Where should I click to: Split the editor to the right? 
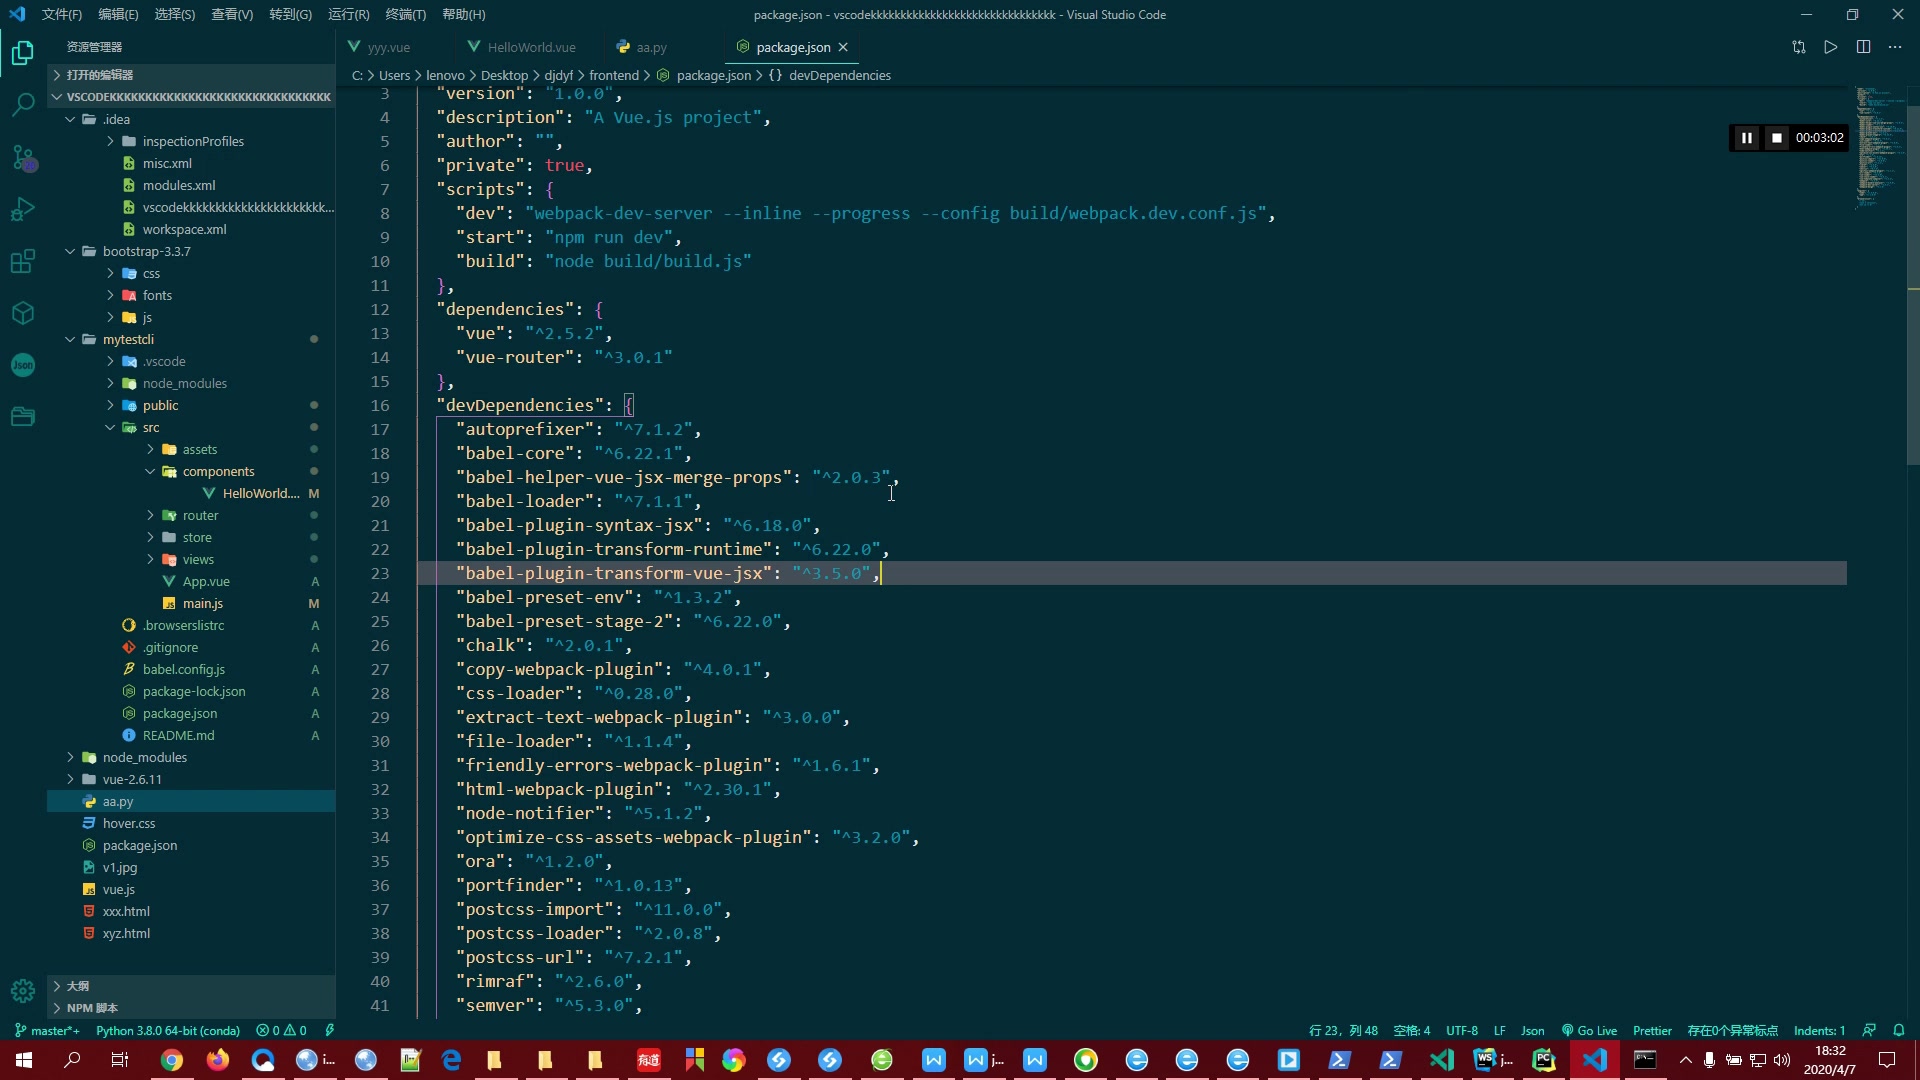1864,47
